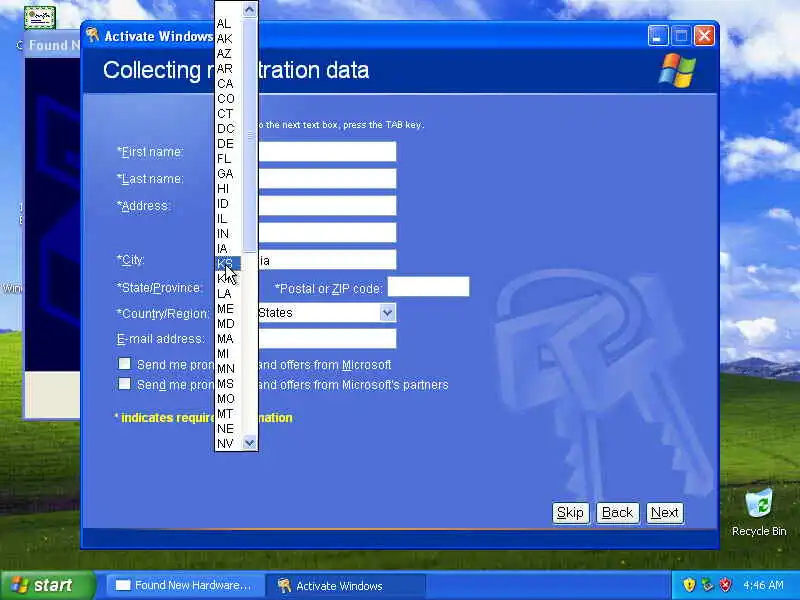Pick MN in the state list
This screenshot has width=800, height=600.
228,369
